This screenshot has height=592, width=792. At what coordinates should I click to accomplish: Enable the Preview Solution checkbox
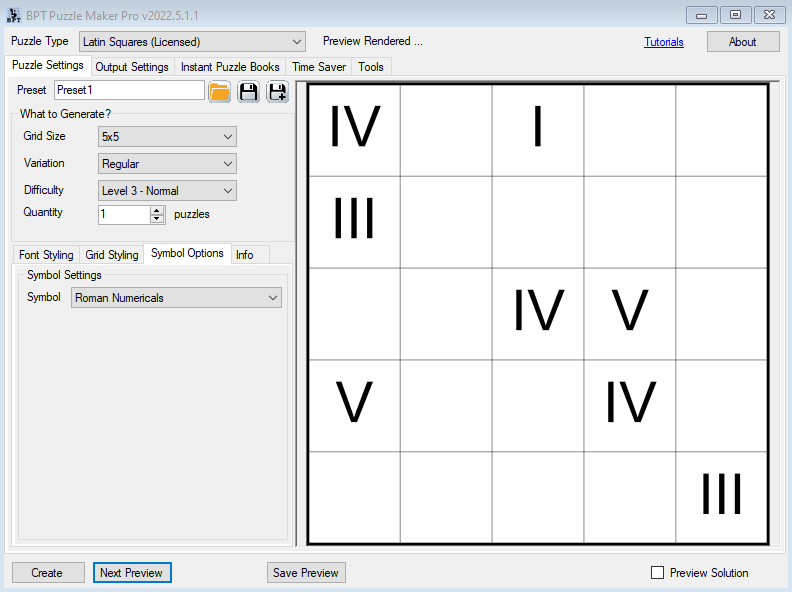click(657, 573)
